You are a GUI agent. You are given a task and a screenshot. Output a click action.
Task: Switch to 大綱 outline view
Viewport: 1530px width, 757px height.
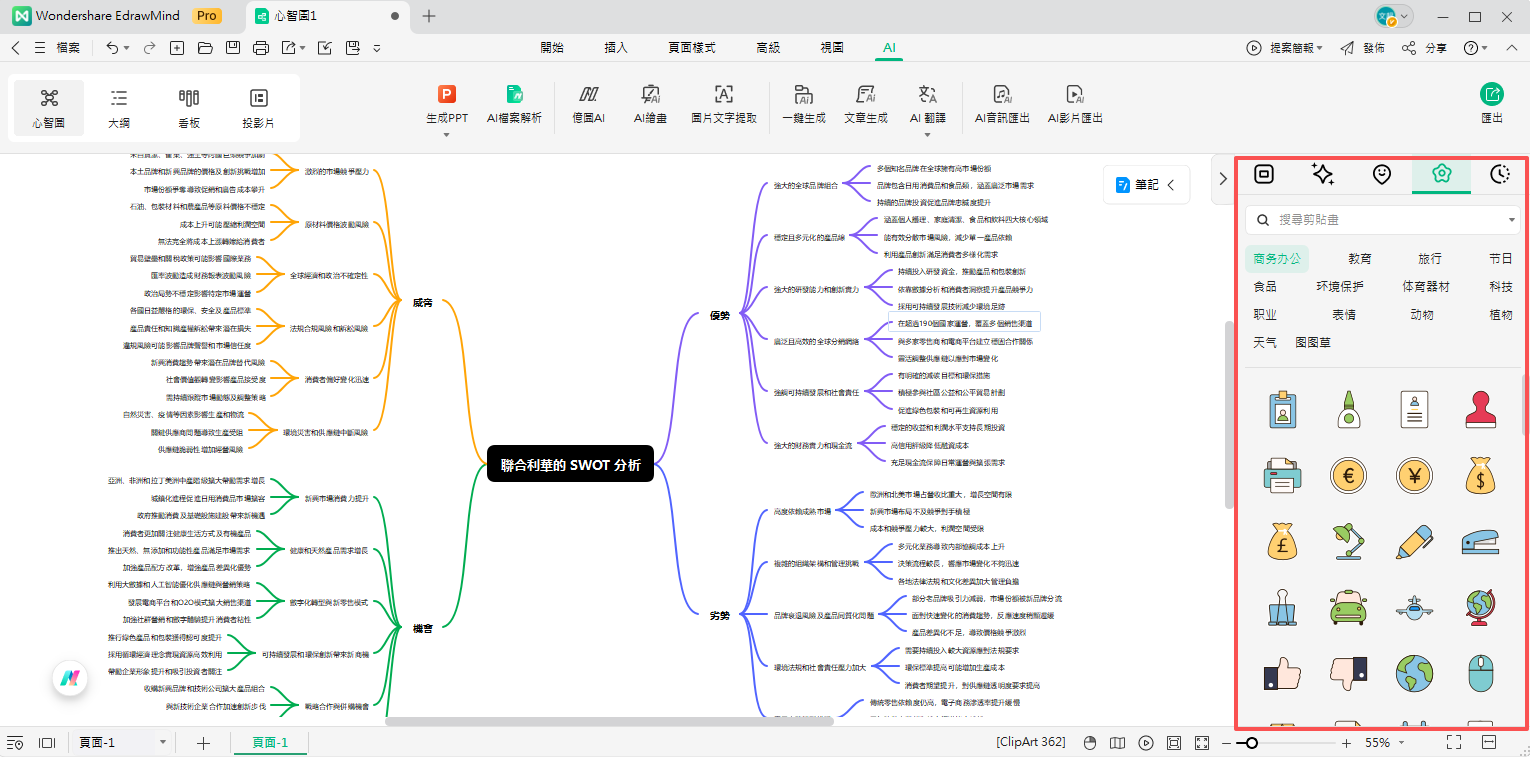coord(118,107)
